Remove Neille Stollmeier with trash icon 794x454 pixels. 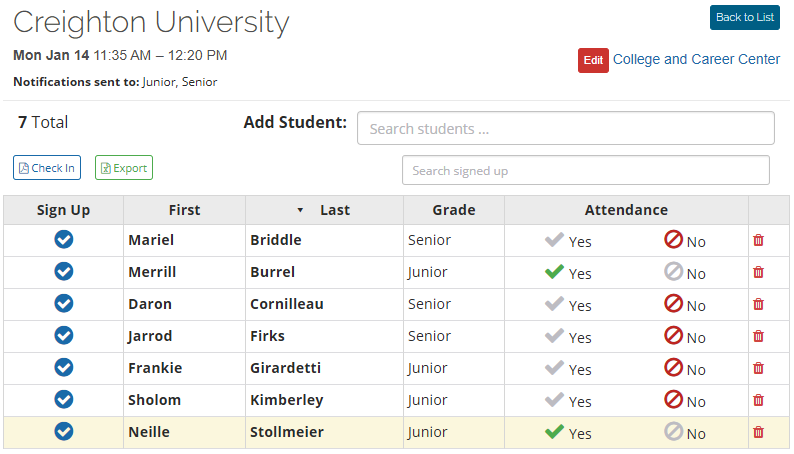[758, 432]
